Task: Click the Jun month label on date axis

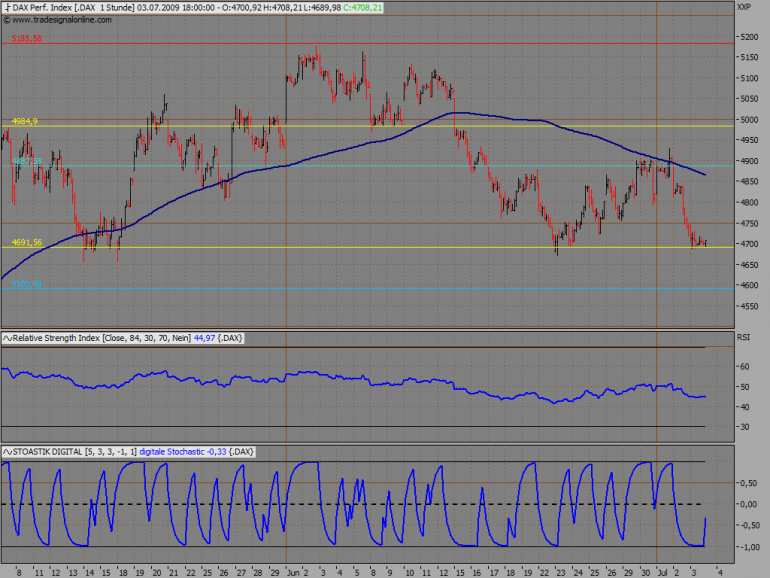Action: [x=293, y=573]
